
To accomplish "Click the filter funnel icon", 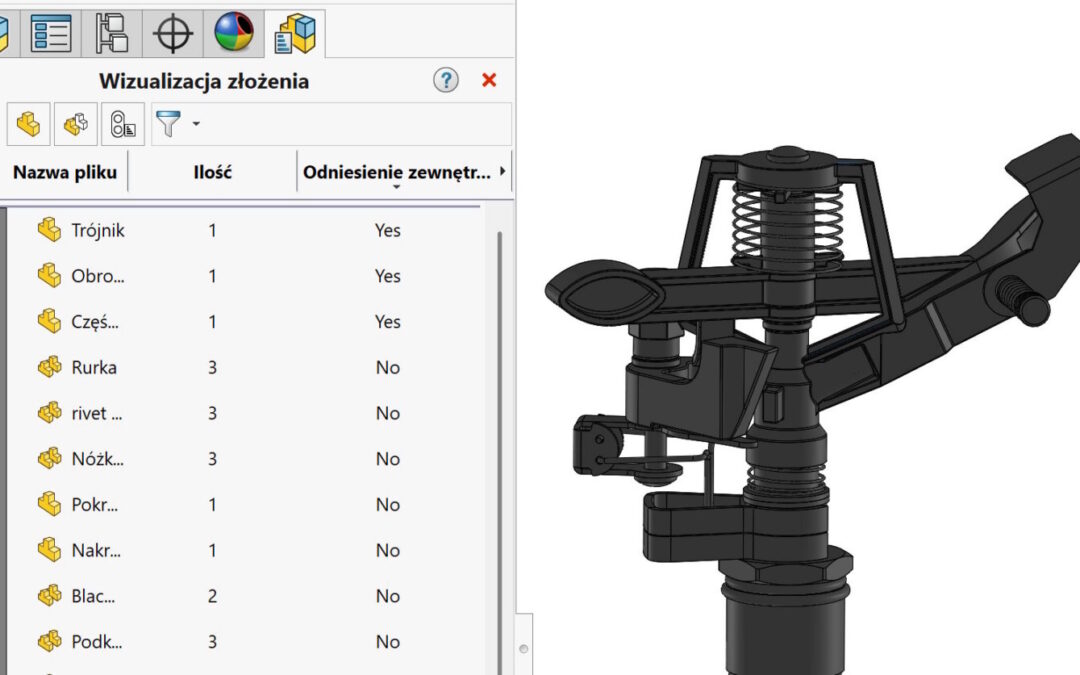I will (171, 125).
